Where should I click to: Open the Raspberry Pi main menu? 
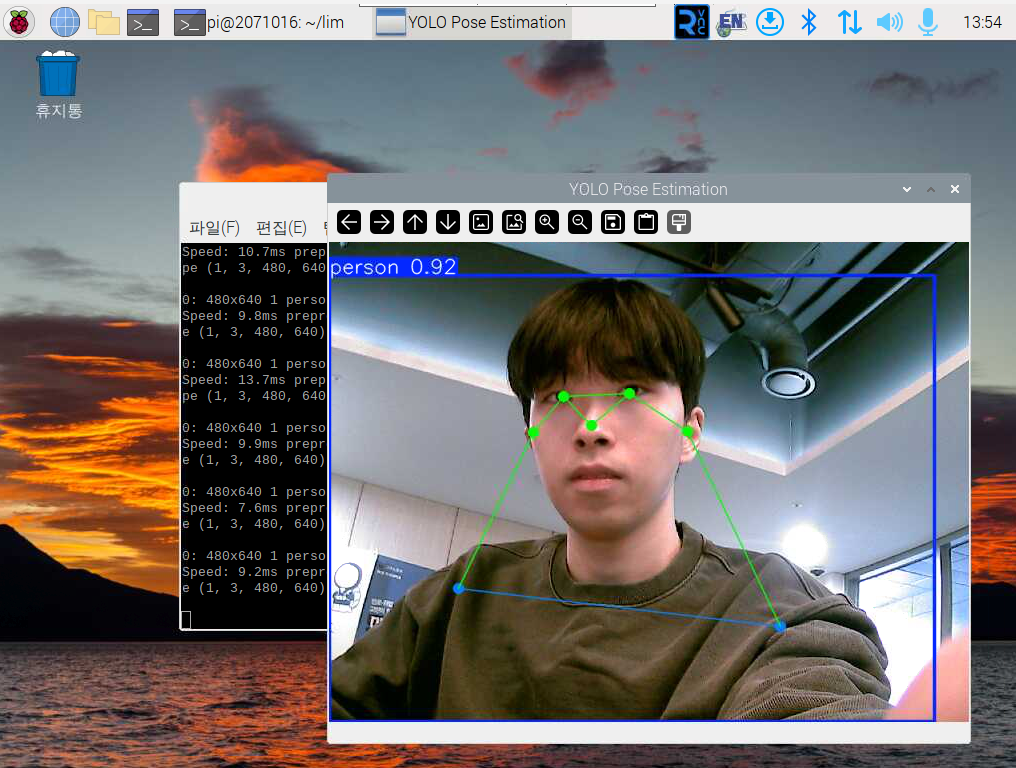tap(19, 22)
